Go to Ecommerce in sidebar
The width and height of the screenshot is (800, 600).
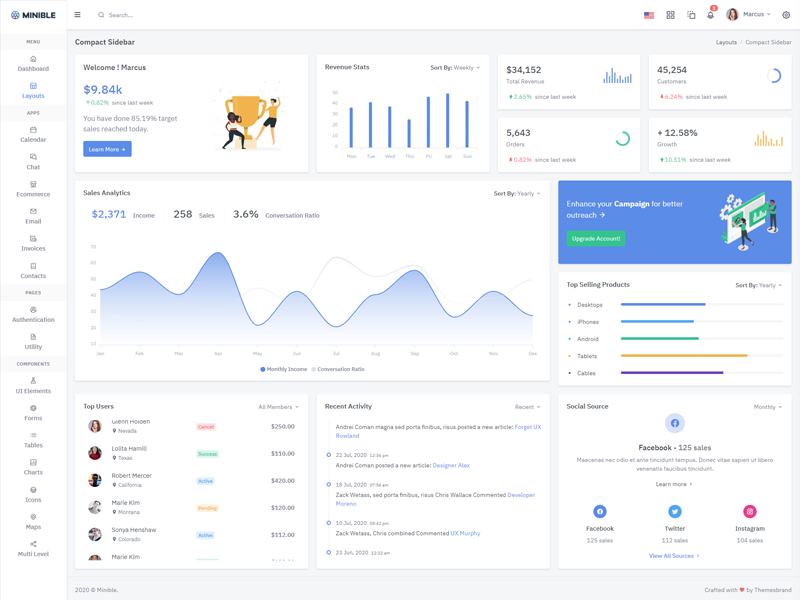(x=33, y=189)
